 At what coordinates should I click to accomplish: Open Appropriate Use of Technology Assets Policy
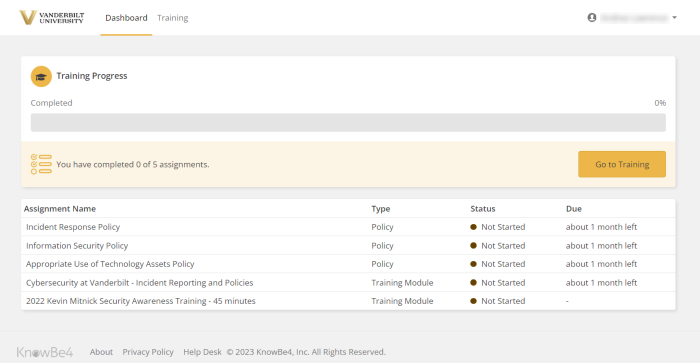[110, 264]
